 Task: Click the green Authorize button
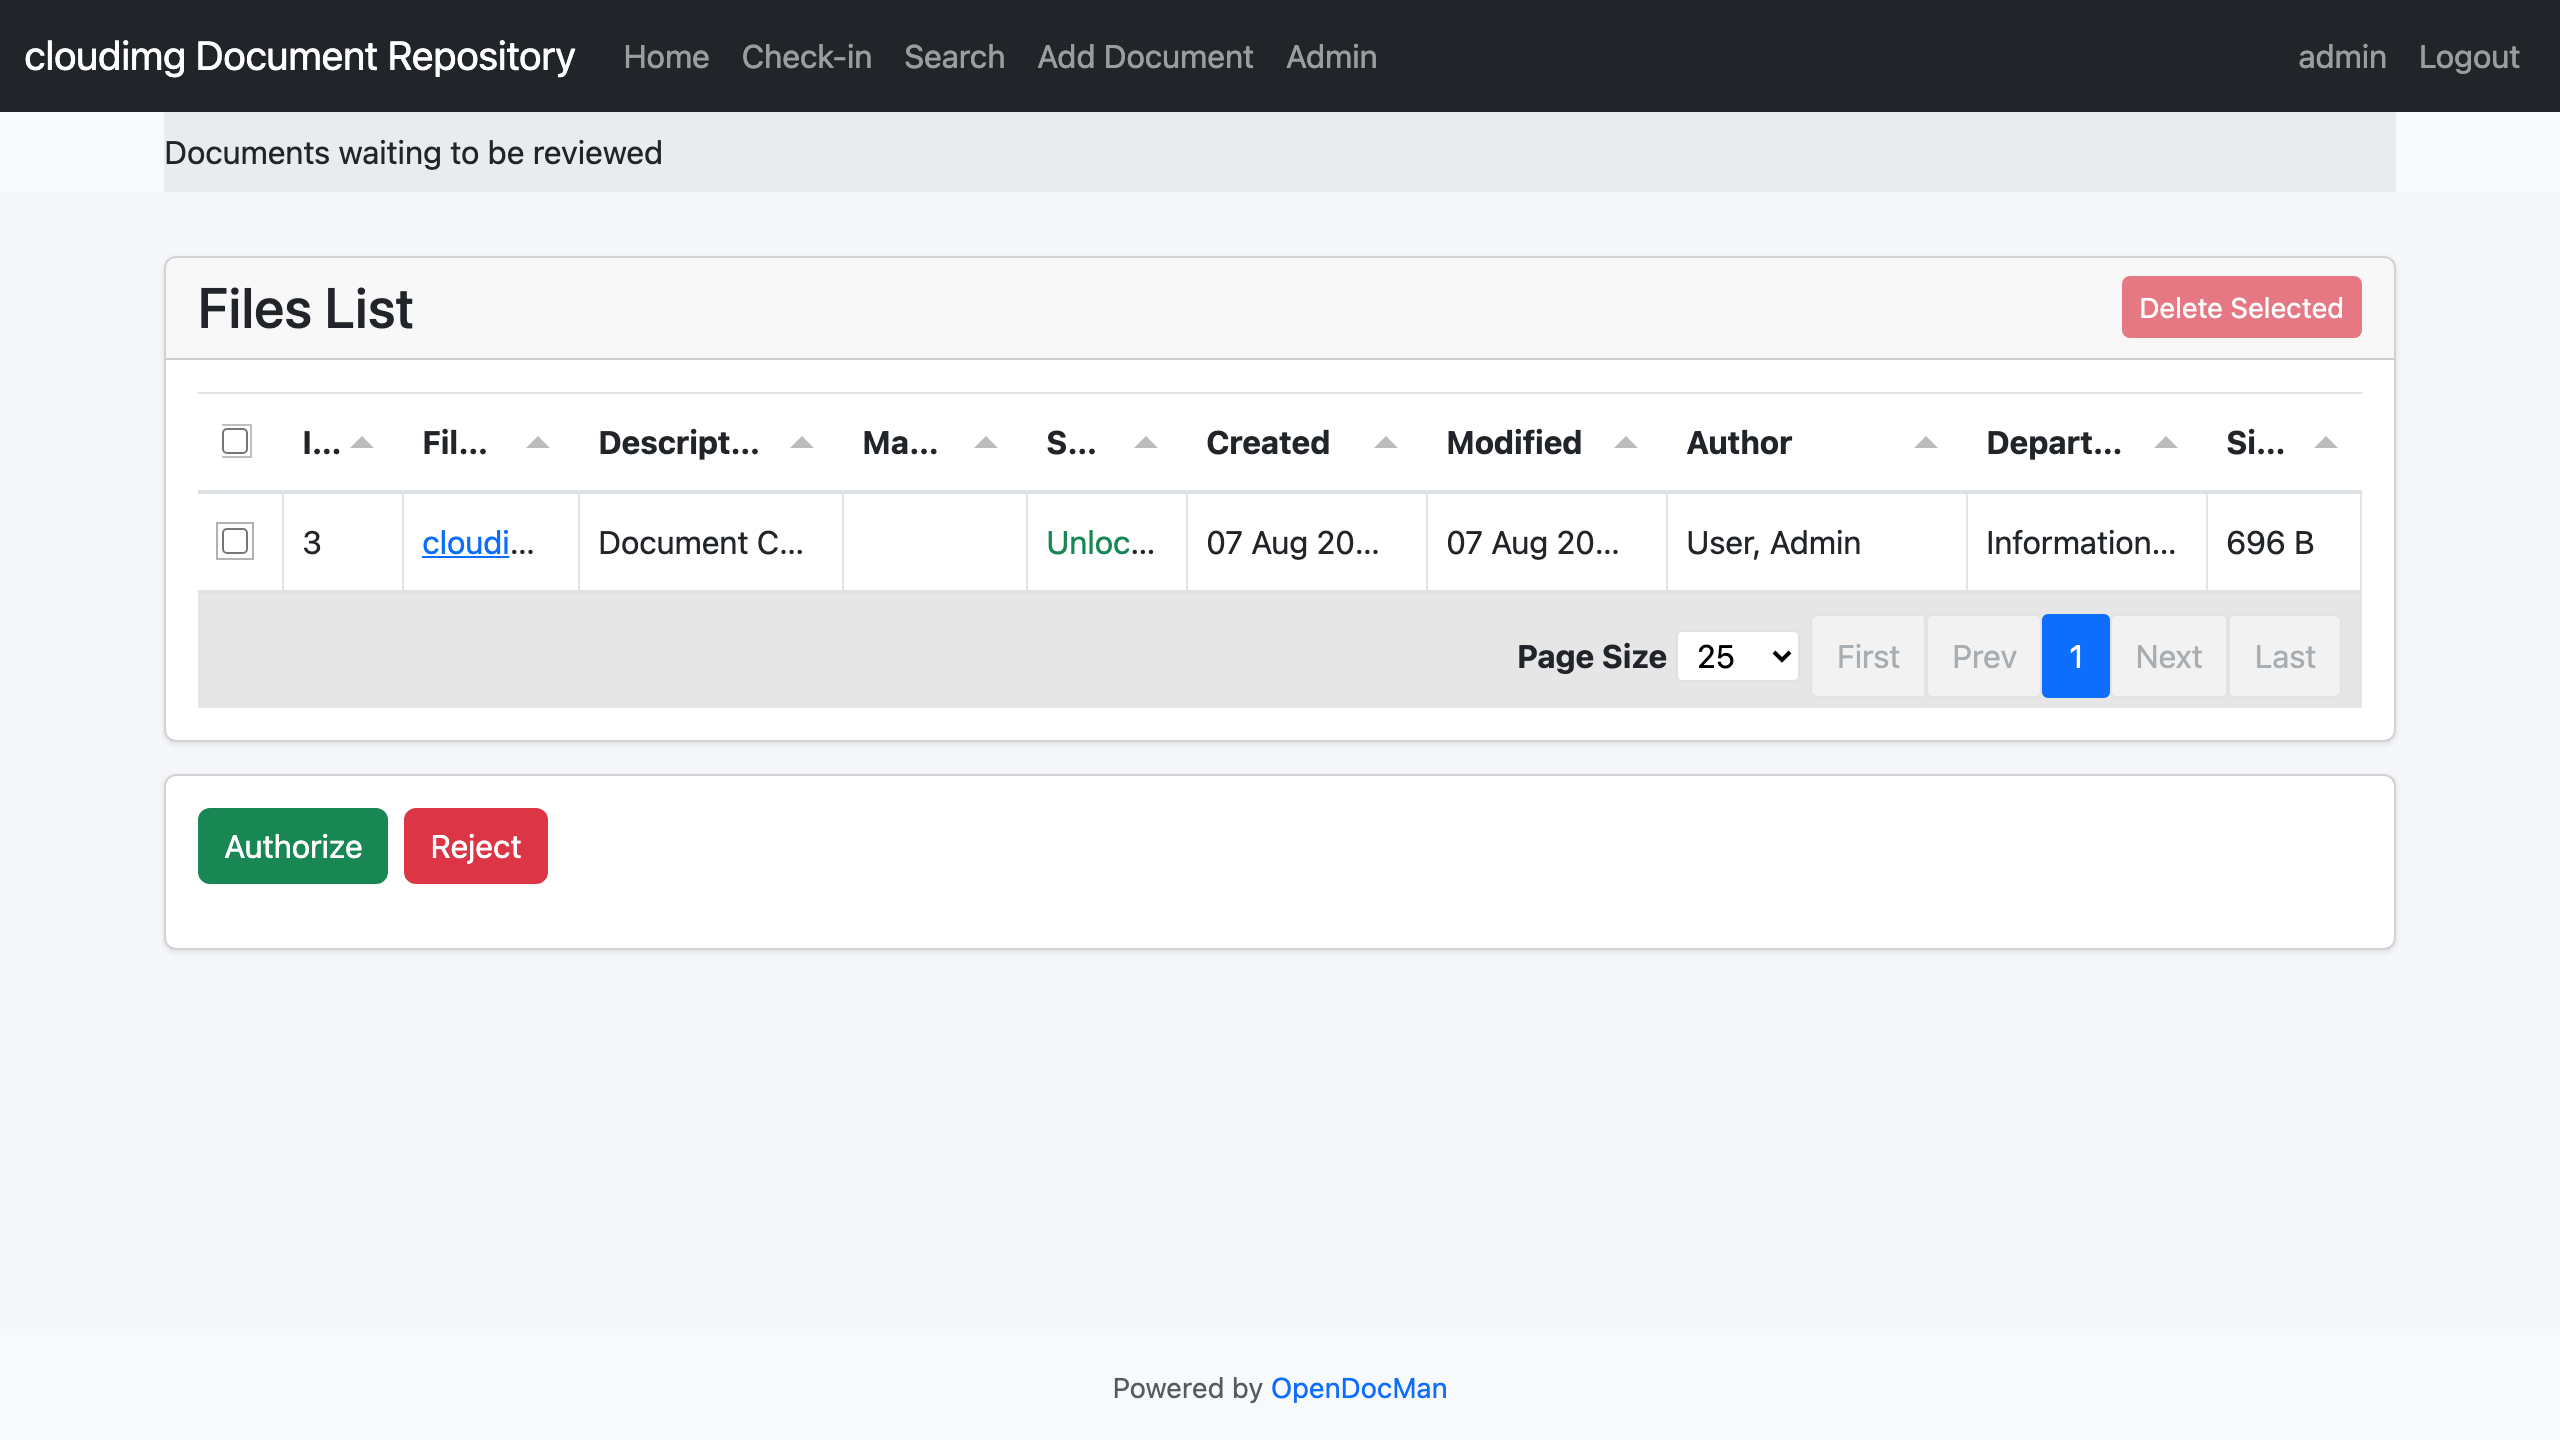293,846
